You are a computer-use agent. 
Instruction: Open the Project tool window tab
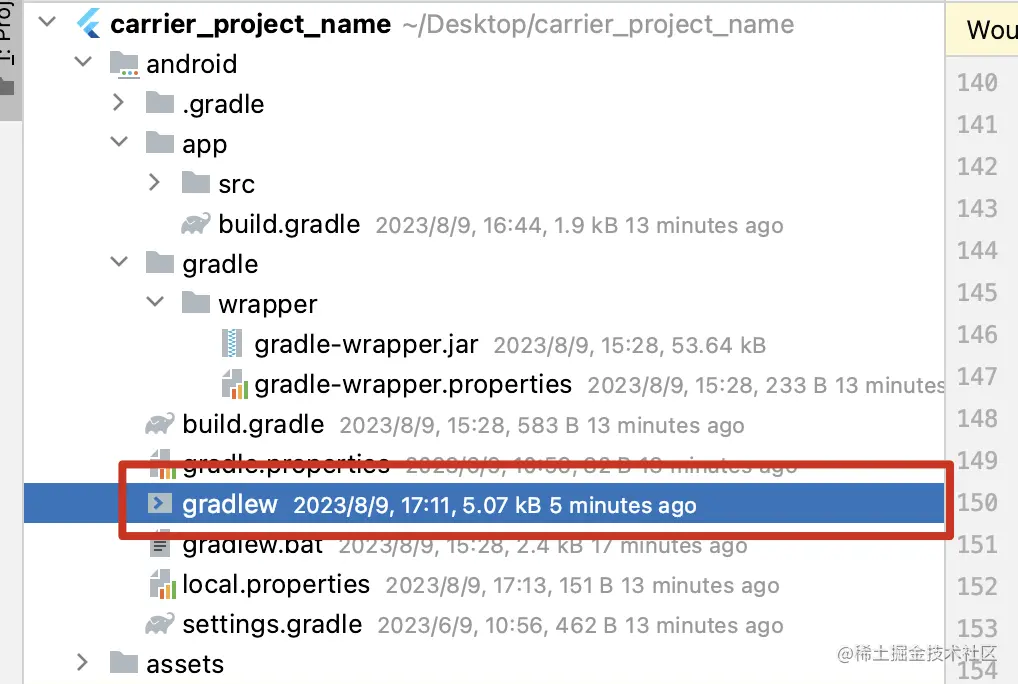click(8, 50)
